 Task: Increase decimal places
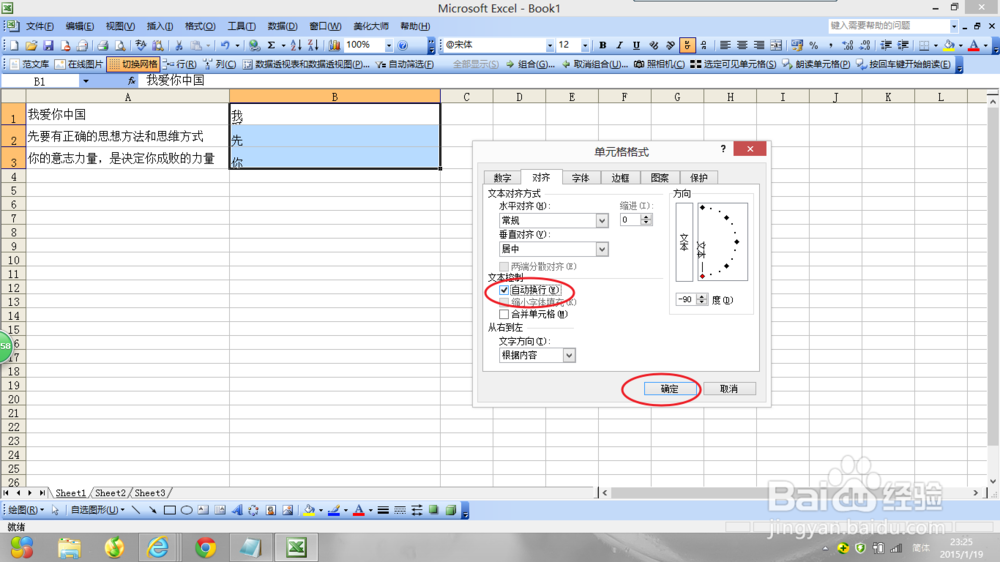coord(848,45)
